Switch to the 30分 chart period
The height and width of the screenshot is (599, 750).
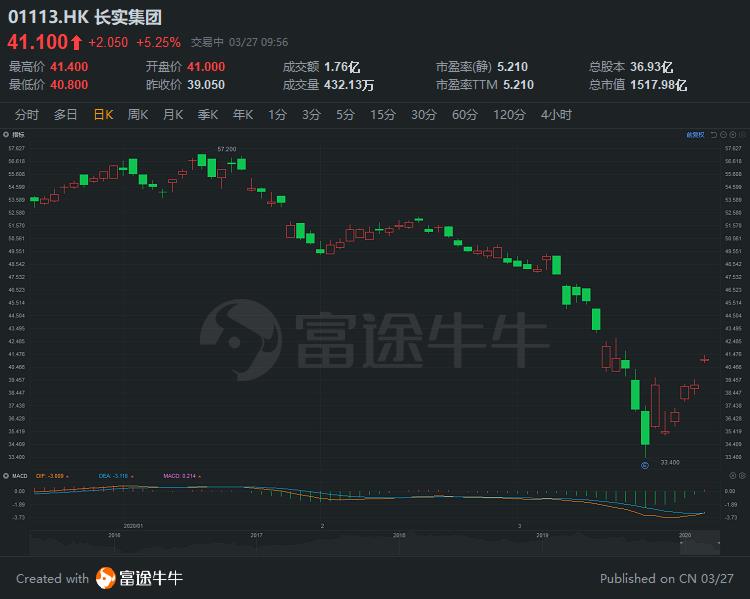(x=424, y=115)
